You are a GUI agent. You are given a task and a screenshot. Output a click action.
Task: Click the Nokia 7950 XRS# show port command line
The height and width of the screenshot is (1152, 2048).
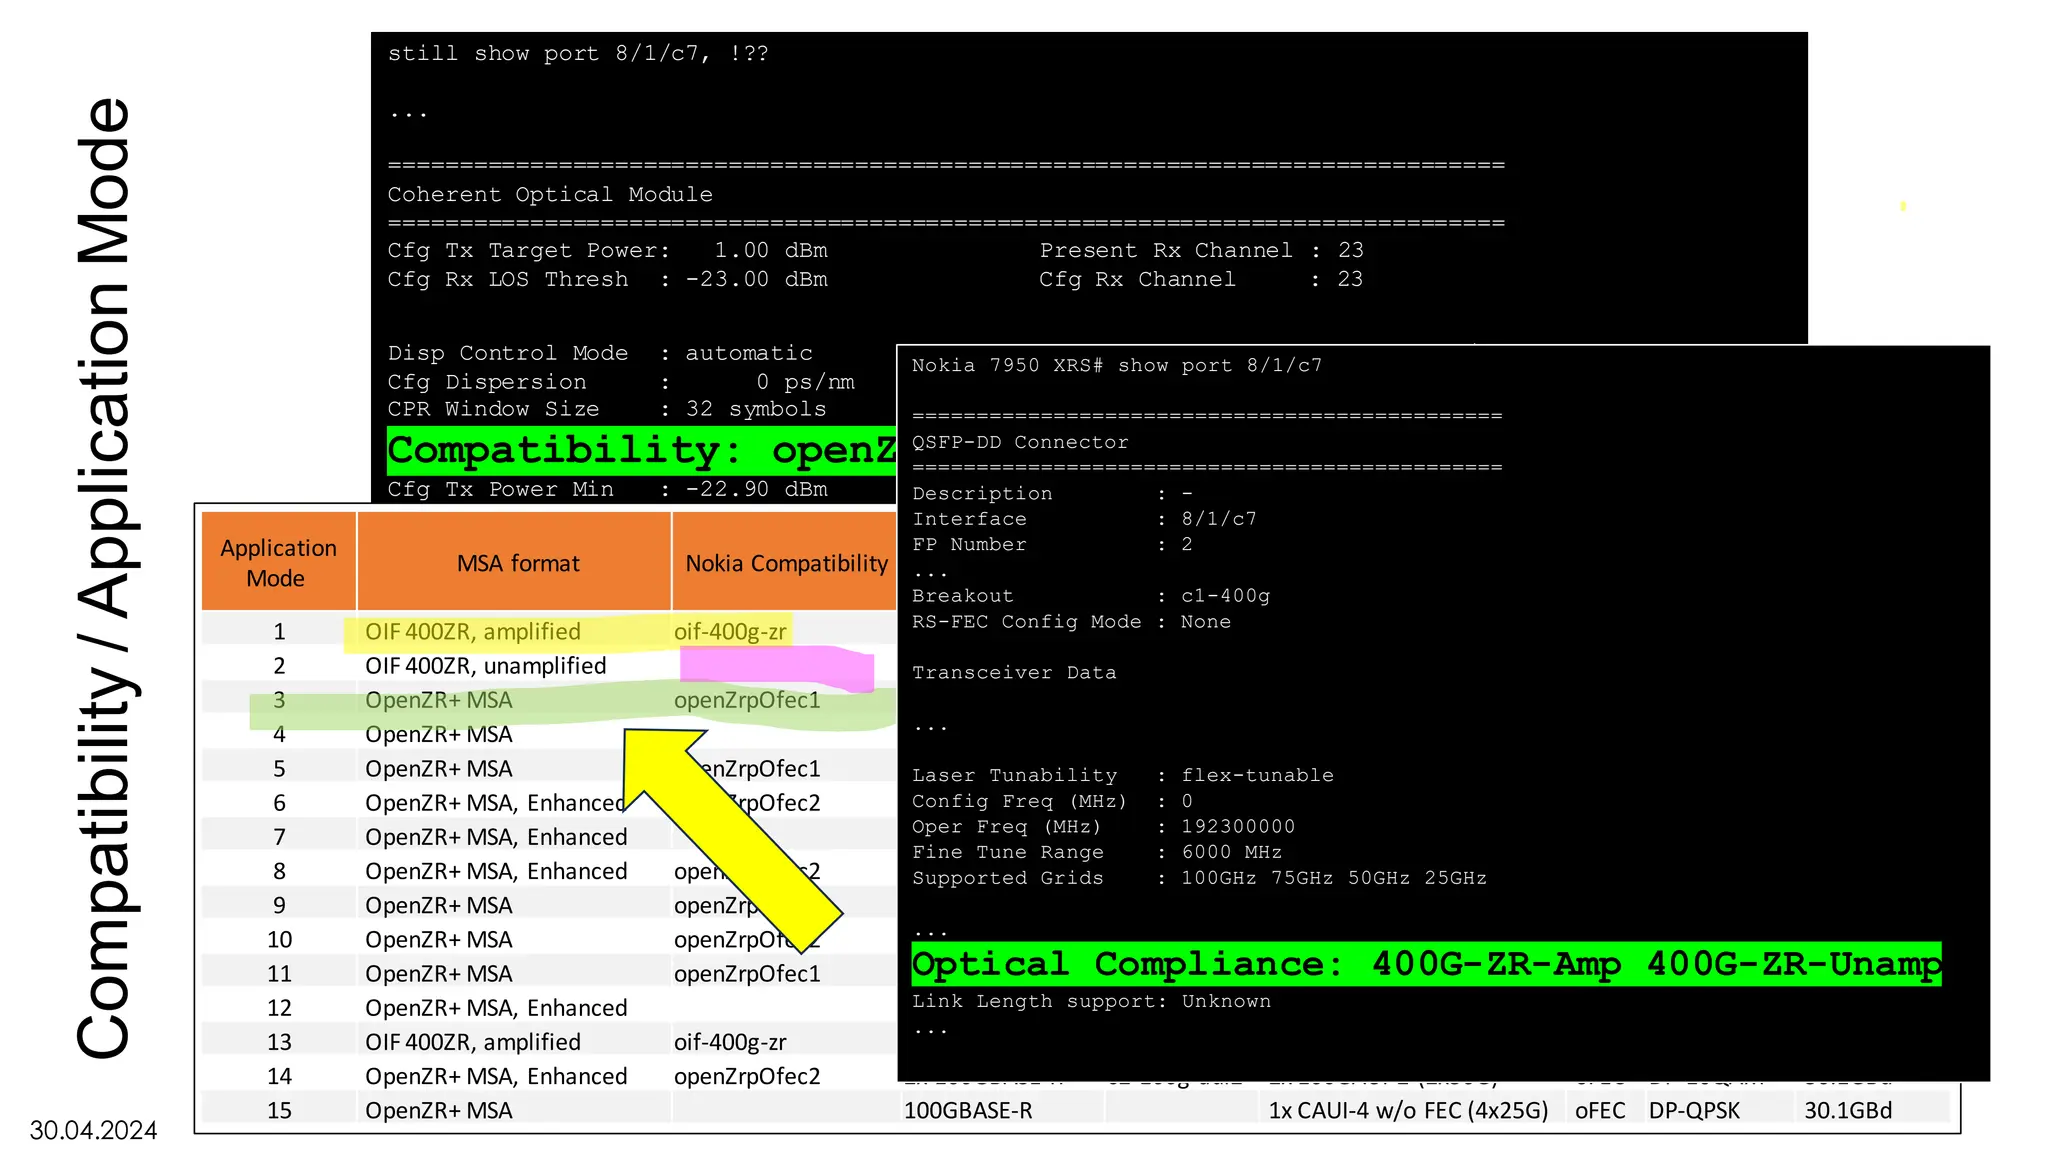[x=1116, y=365]
